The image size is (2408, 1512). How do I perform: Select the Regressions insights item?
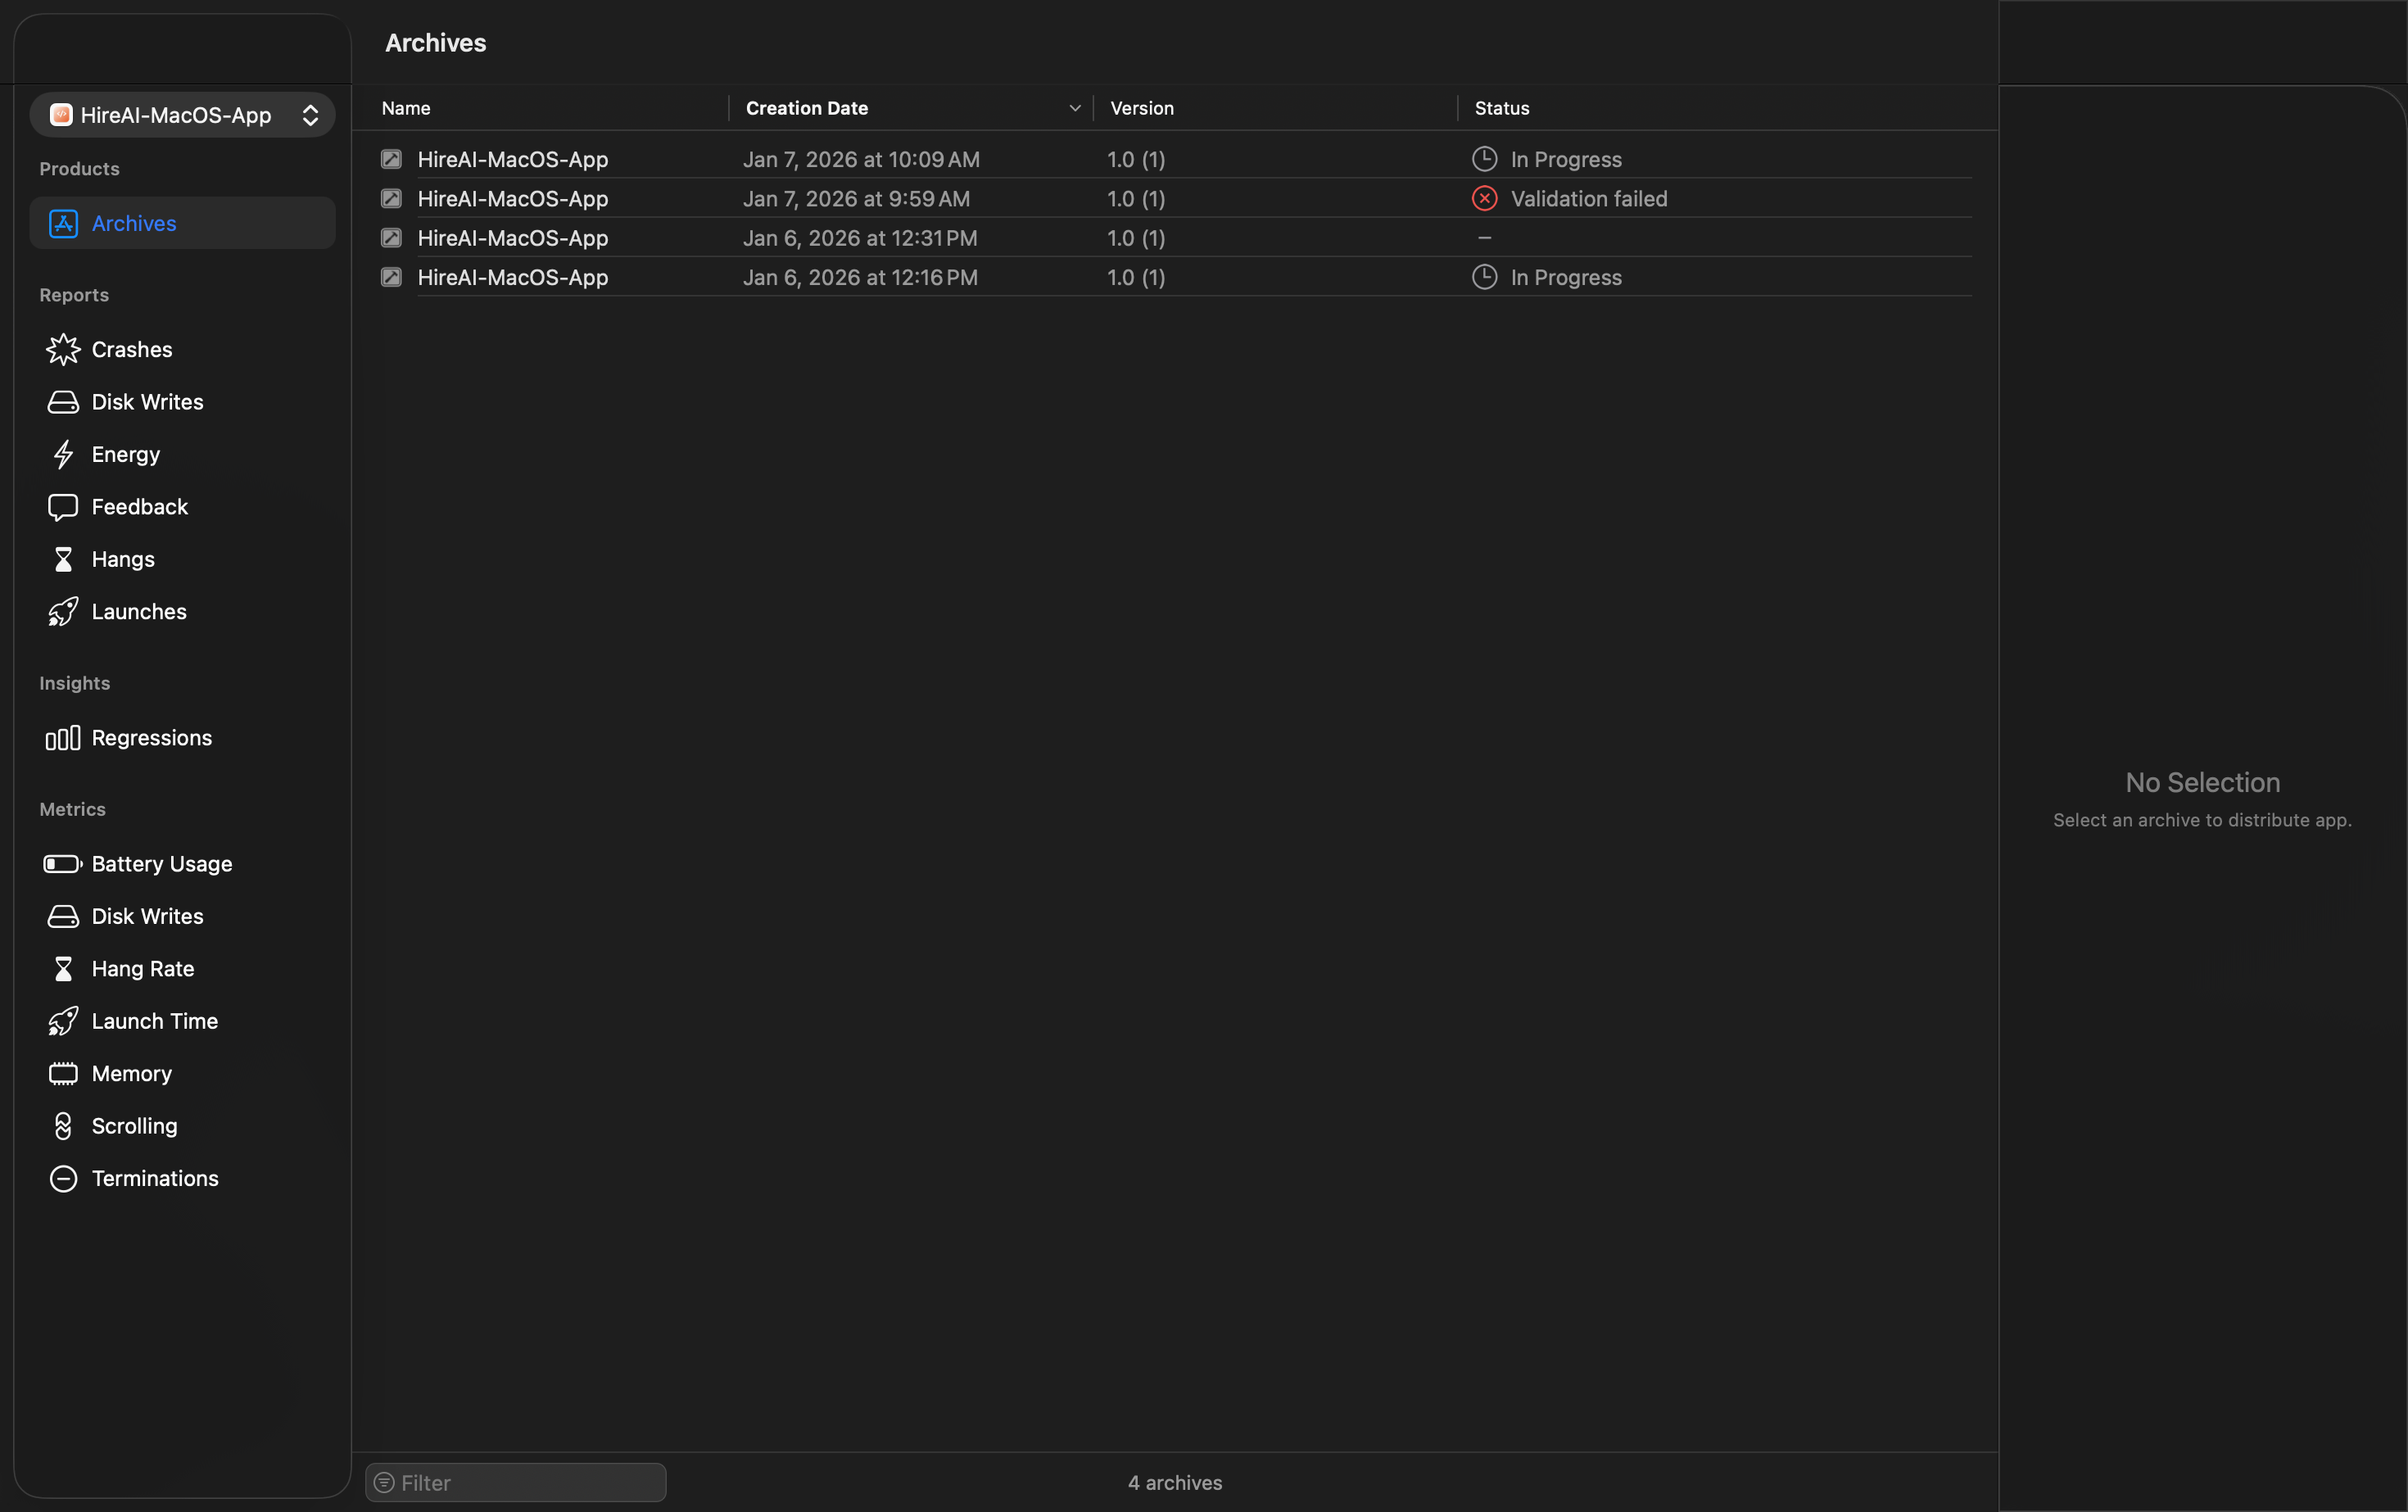point(151,738)
